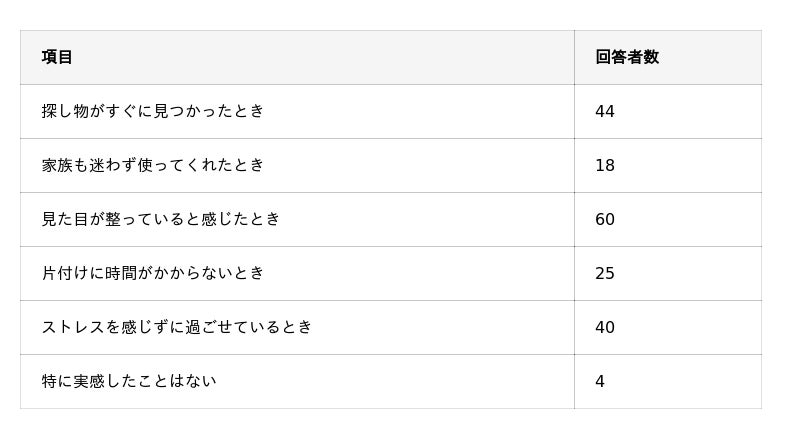Click the value 44 cell
The width and height of the screenshot is (800, 439).
click(604, 111)
